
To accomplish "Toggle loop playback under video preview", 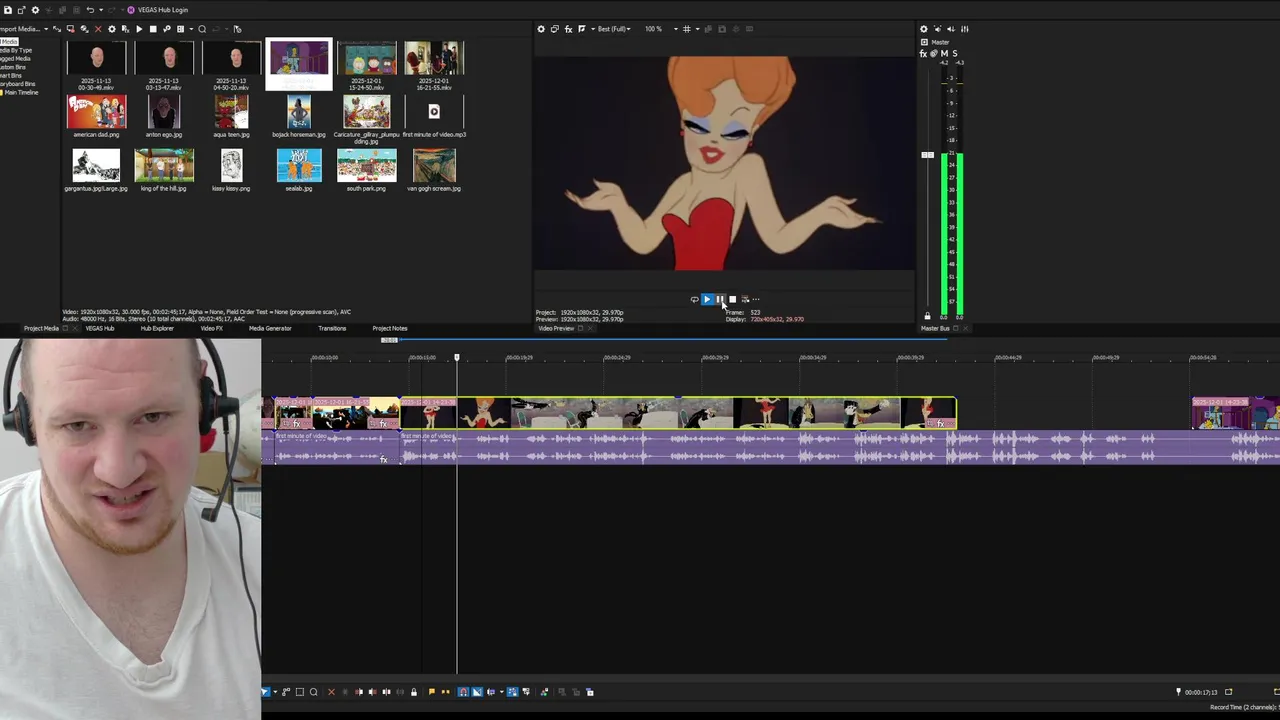I will pyautogui.click(x=694, y=299).
